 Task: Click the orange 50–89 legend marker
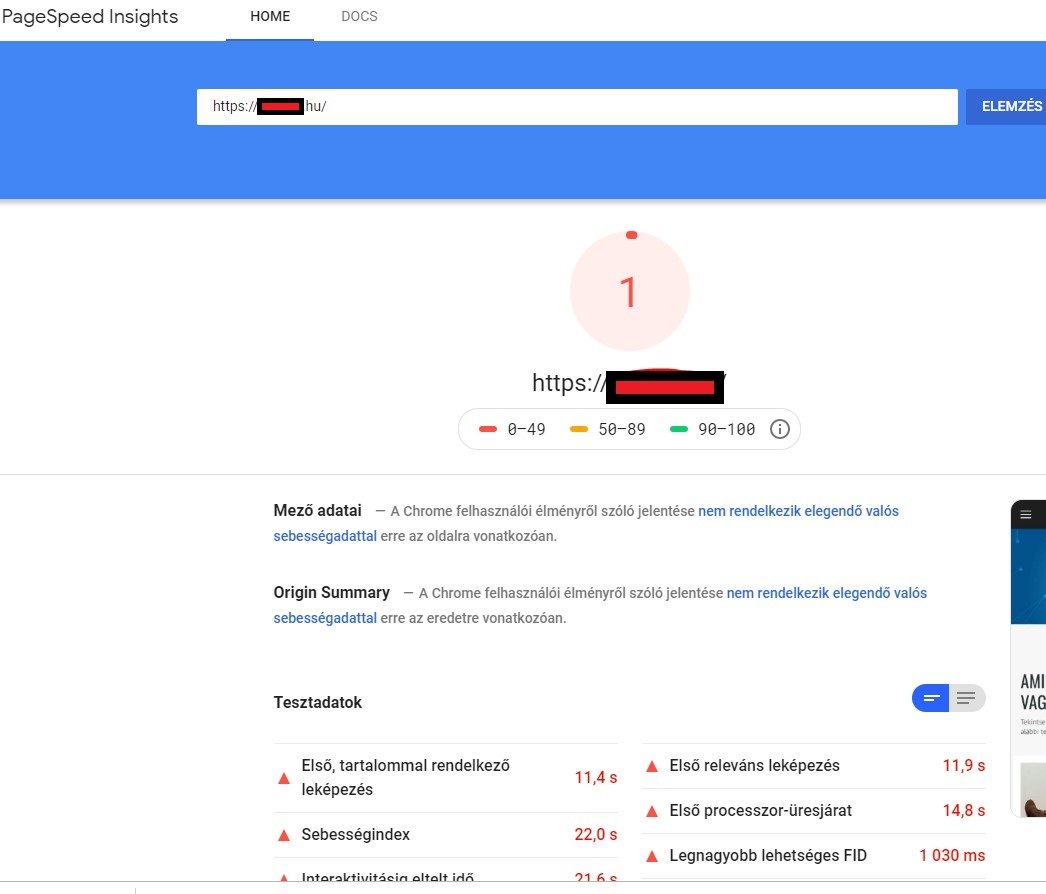579,429
